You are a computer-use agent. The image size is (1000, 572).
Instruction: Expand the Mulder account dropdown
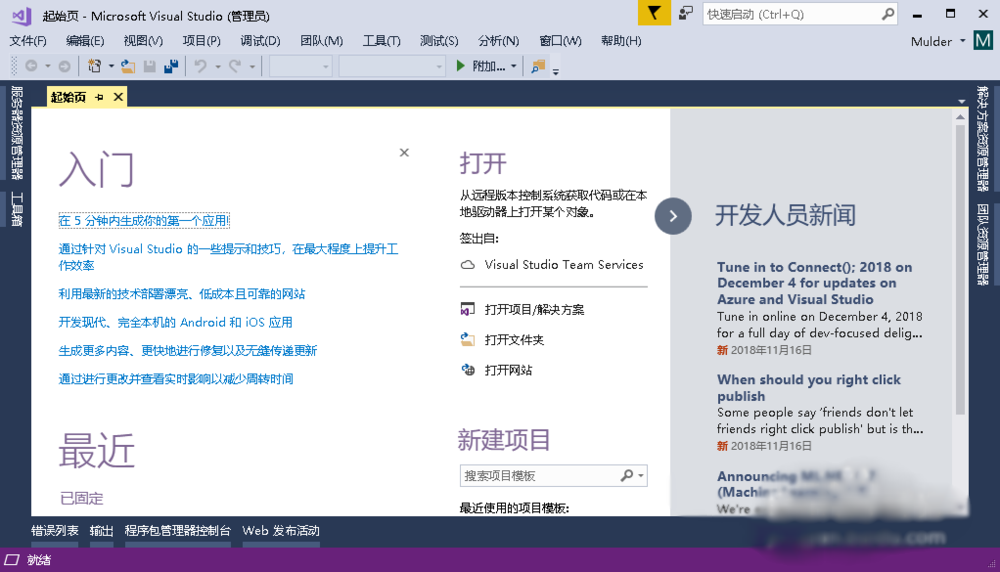point(962,41)
